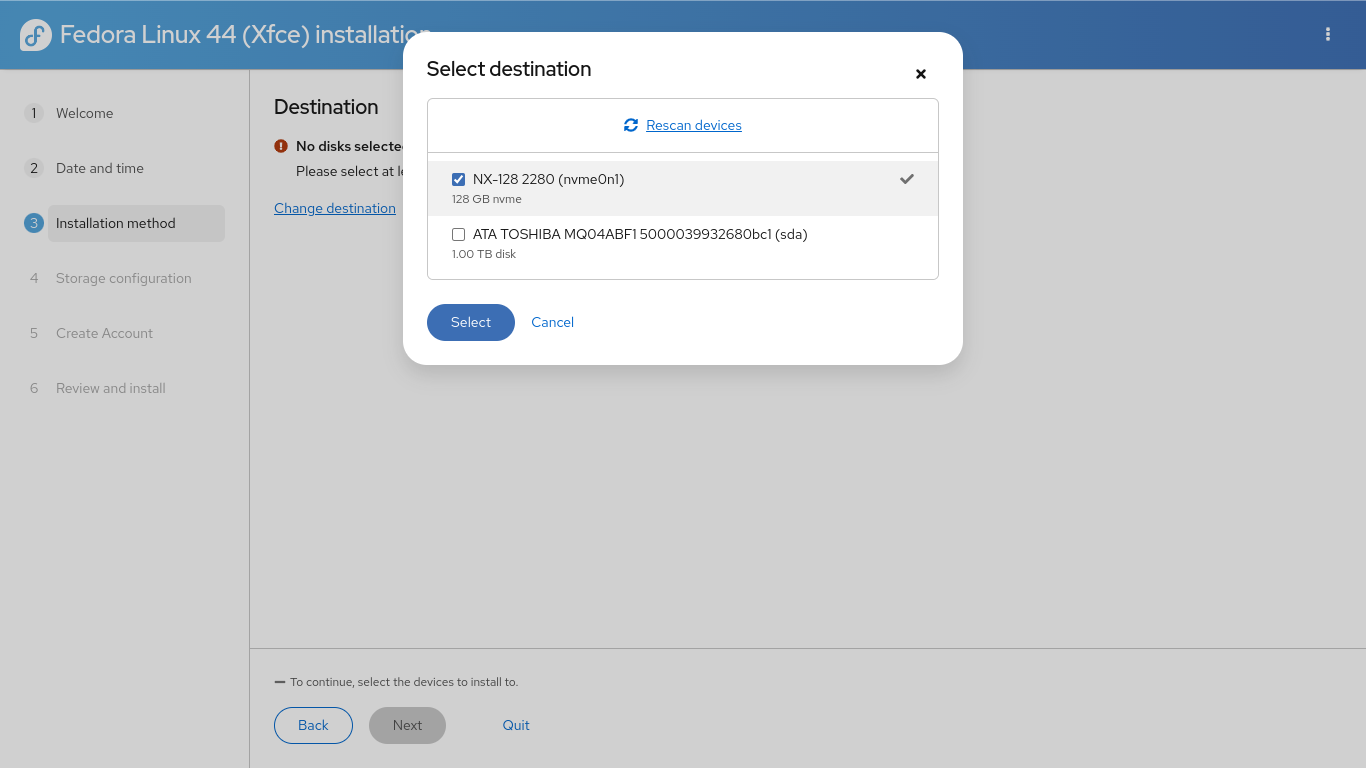Uncheck the NX-128 2280 (nvme0n1) checkbox
Screen dimensions: 1366x768
tap(459, 180)
